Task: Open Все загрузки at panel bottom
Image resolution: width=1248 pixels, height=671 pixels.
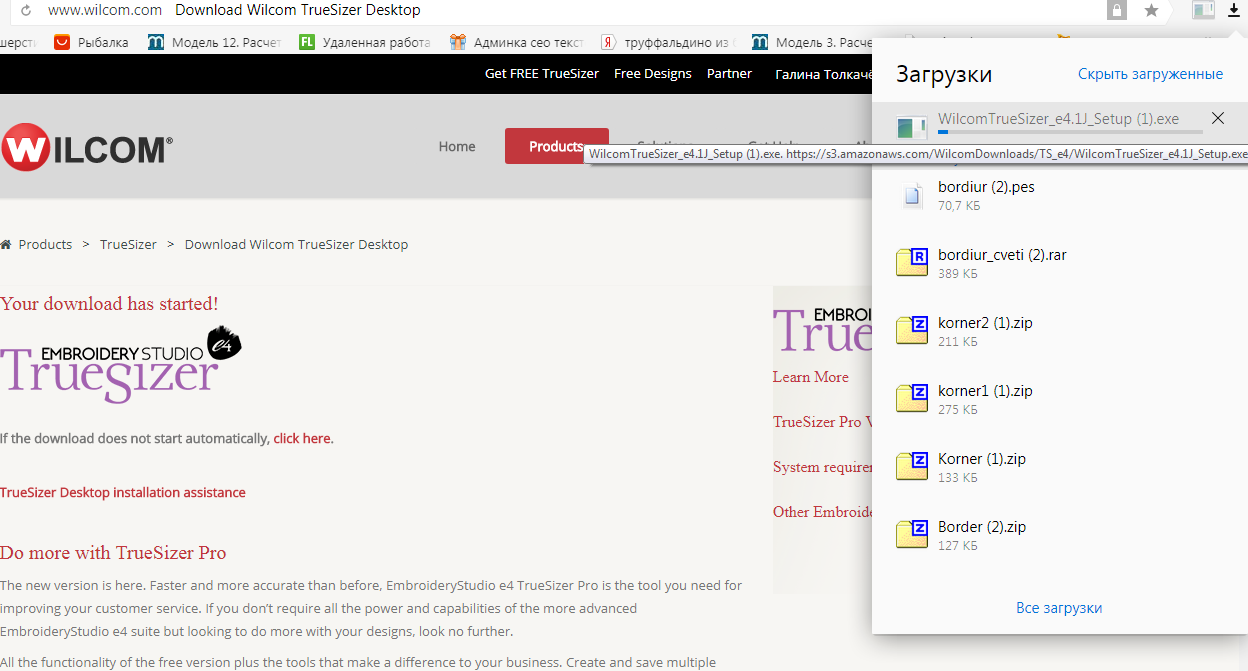Action: click(x=1058, y=608)
